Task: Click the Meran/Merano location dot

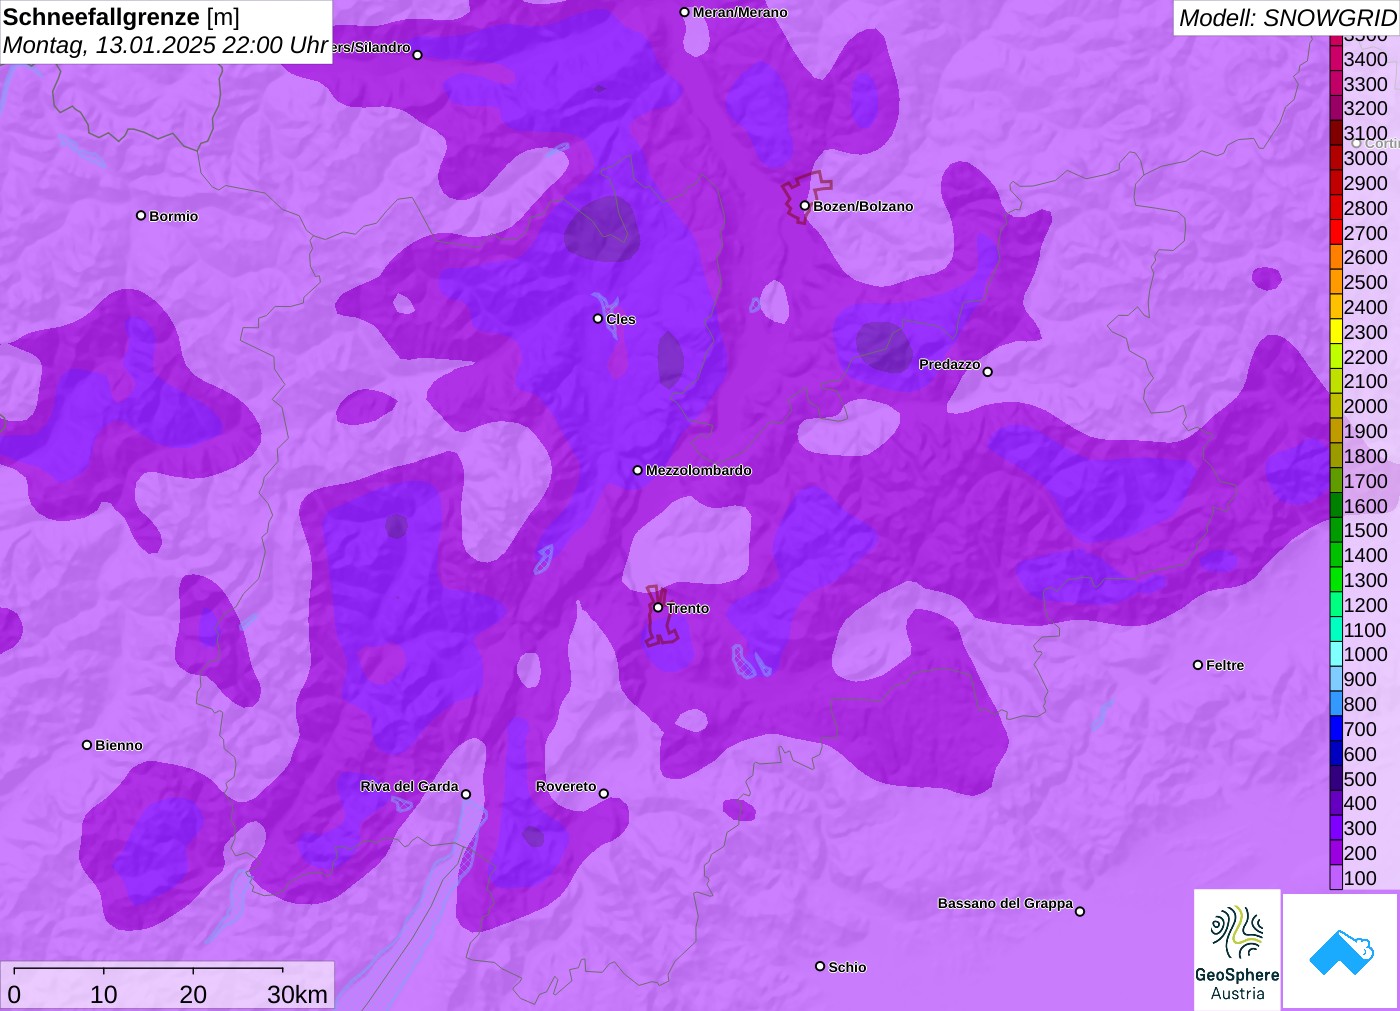Action: coord(685,12)
